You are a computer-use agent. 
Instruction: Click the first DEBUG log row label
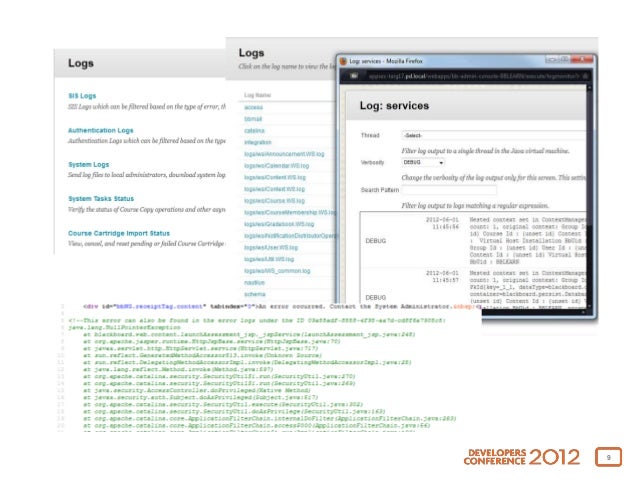(376, 241)
